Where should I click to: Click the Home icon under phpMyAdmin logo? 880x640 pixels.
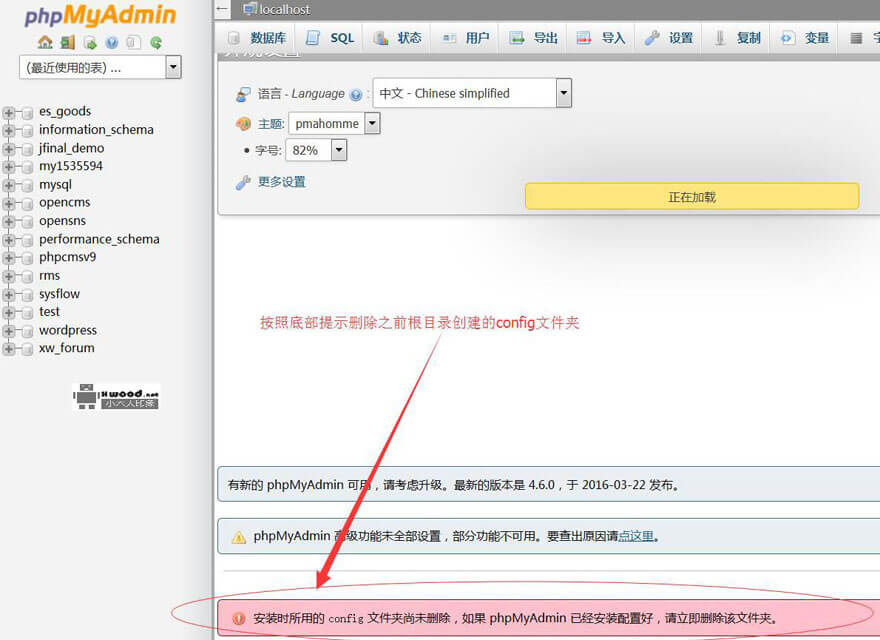click(x=45, y=42)
